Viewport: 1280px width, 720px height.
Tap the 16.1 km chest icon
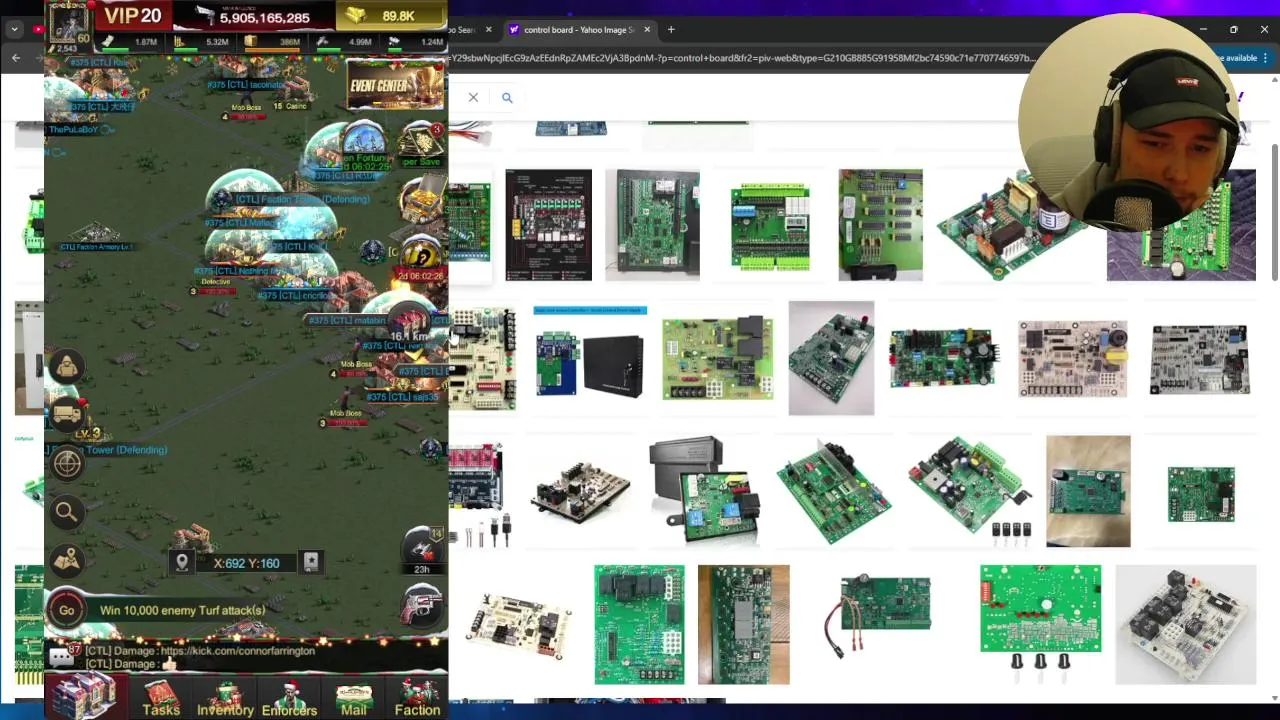(410, 325)
